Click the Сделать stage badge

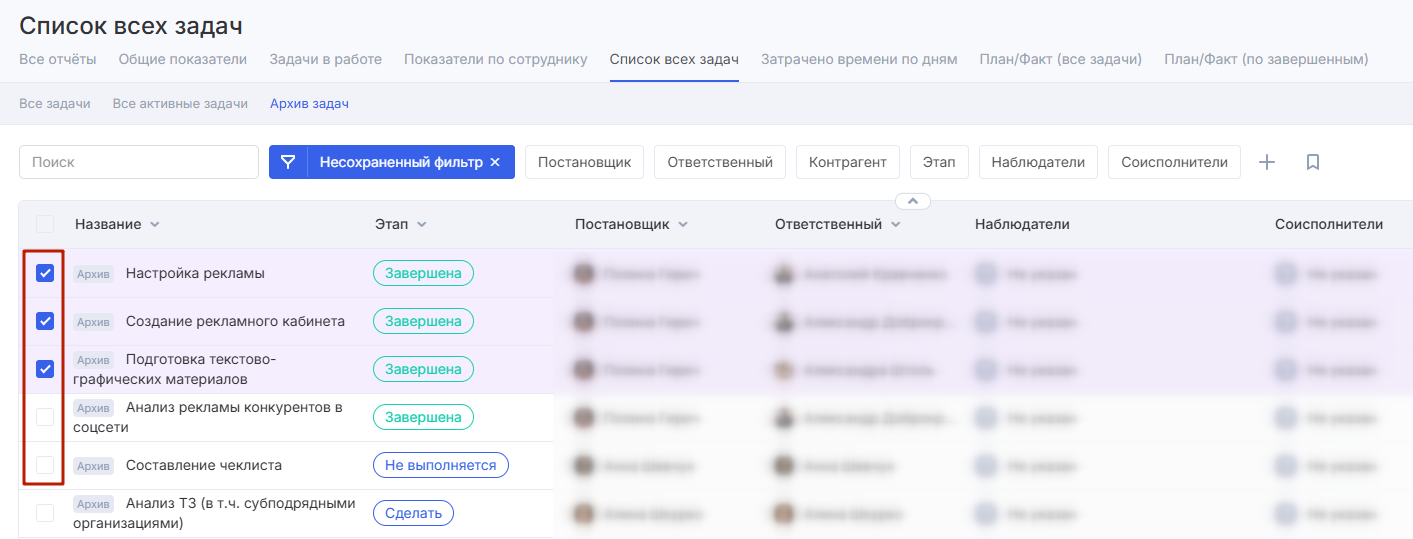(x=413, y=513)
